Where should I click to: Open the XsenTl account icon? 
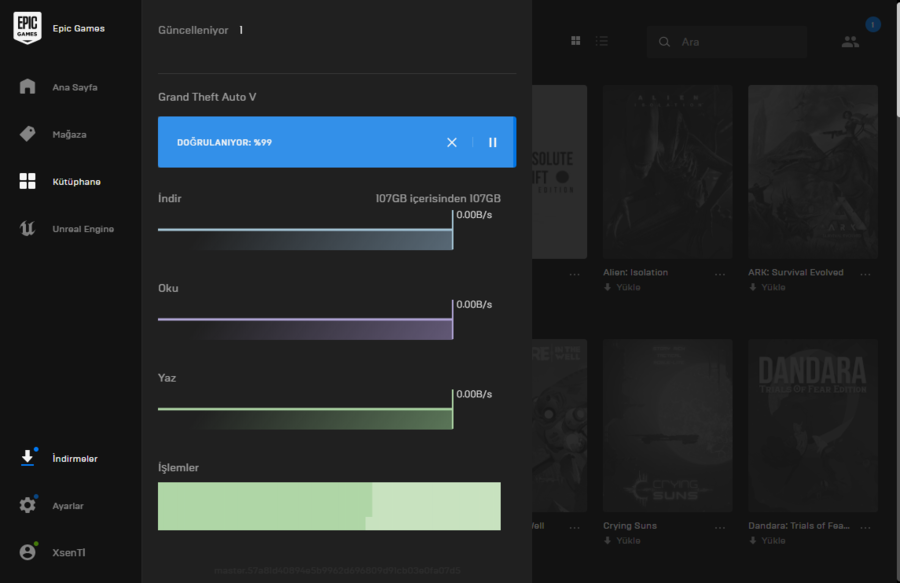coord(27,552)
